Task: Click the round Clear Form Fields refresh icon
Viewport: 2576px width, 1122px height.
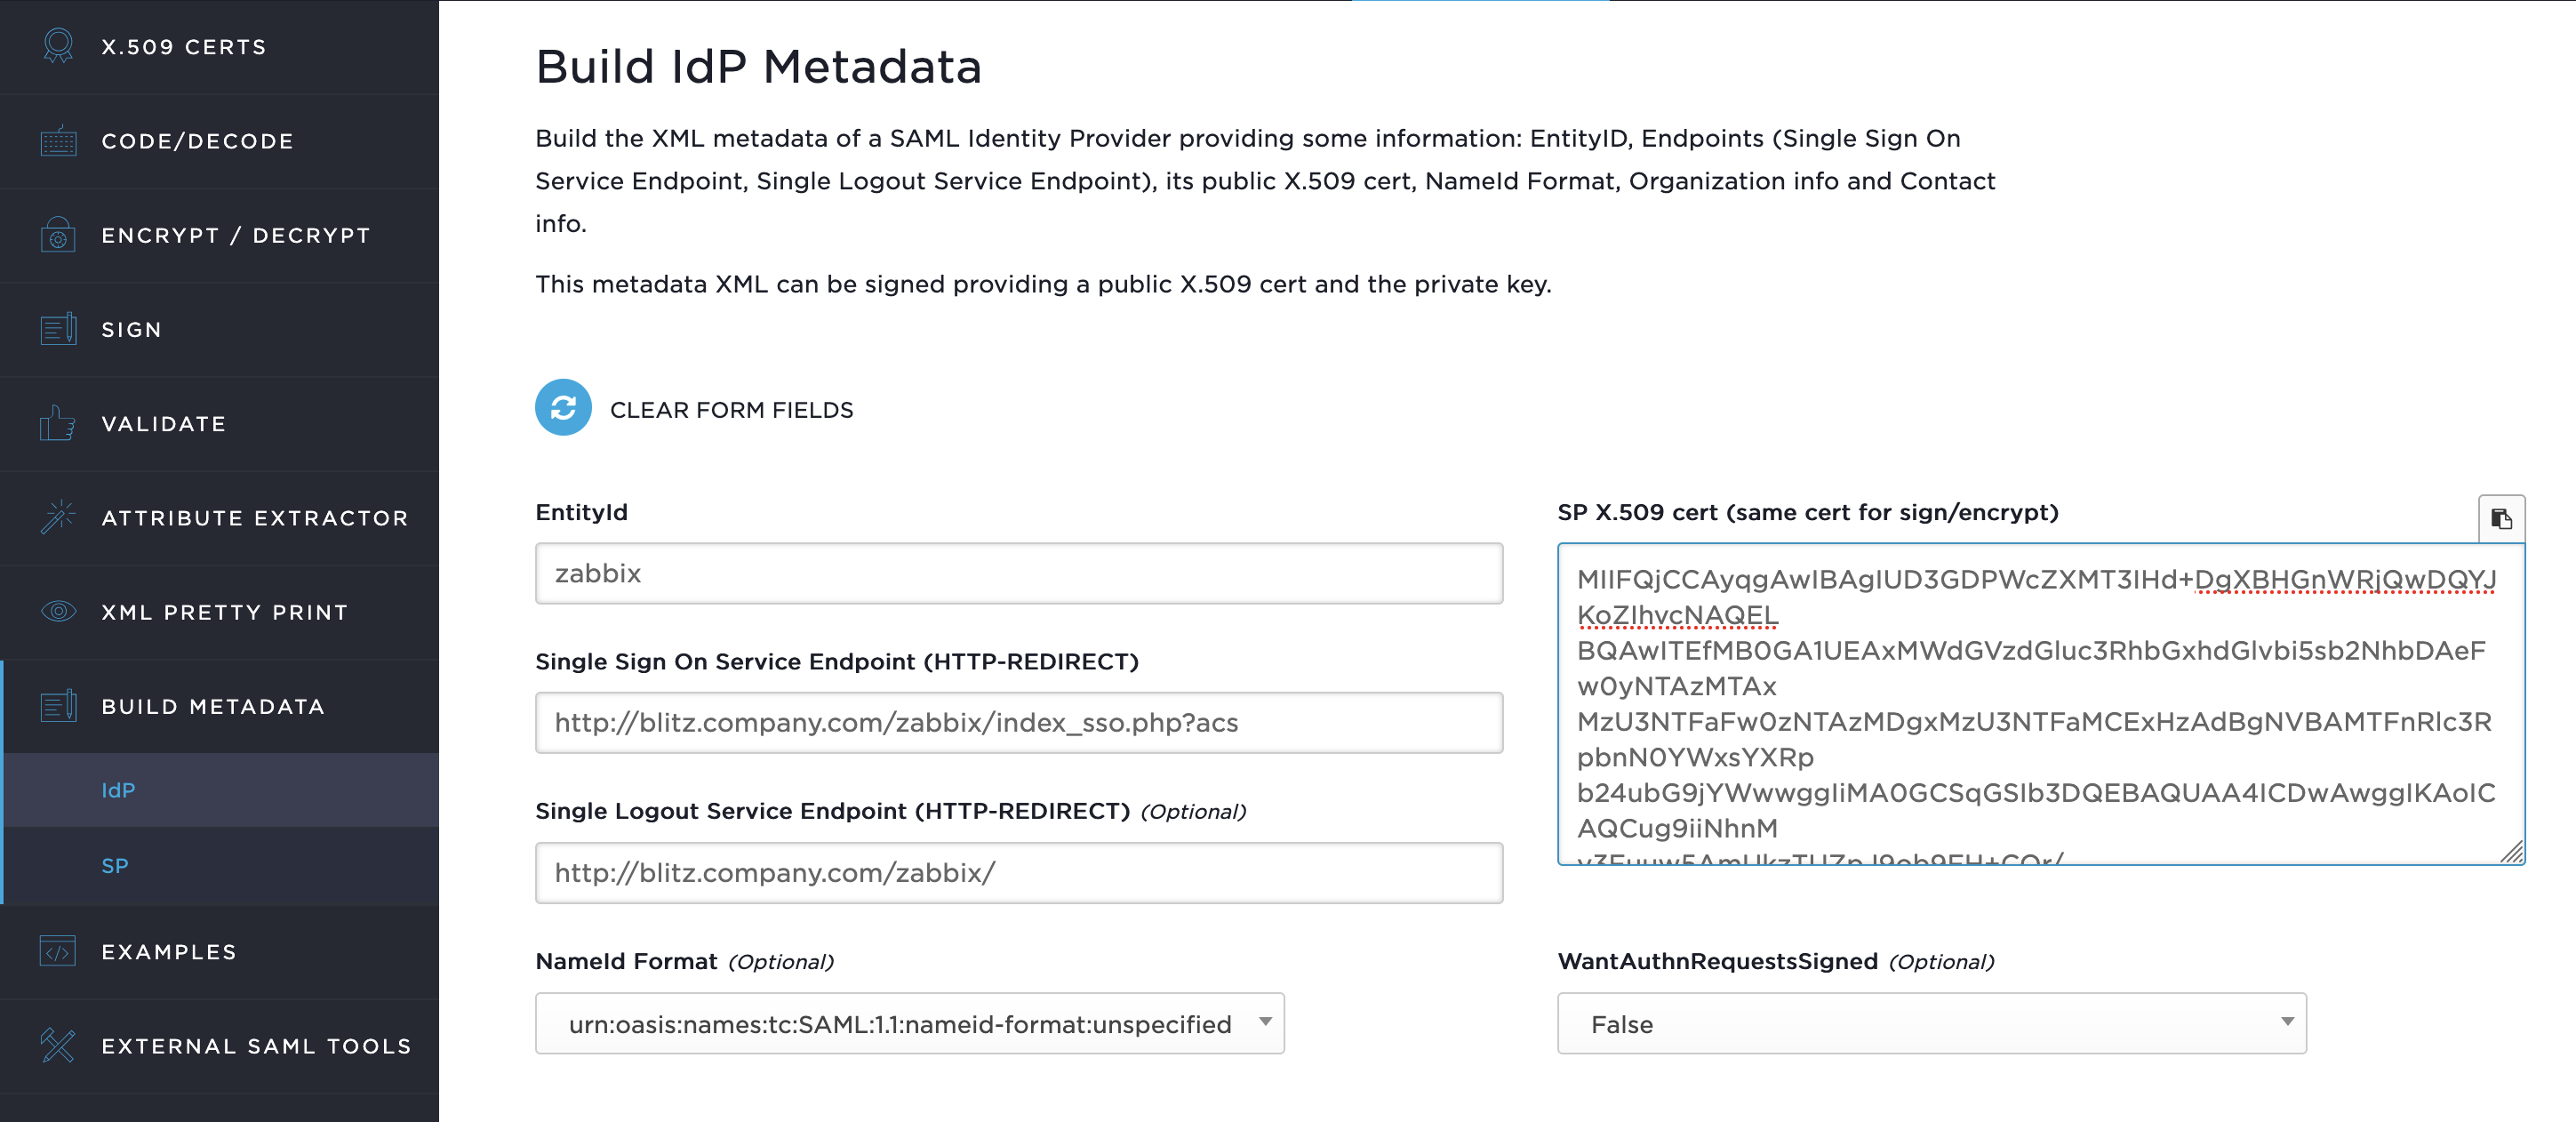Action: 563,407
